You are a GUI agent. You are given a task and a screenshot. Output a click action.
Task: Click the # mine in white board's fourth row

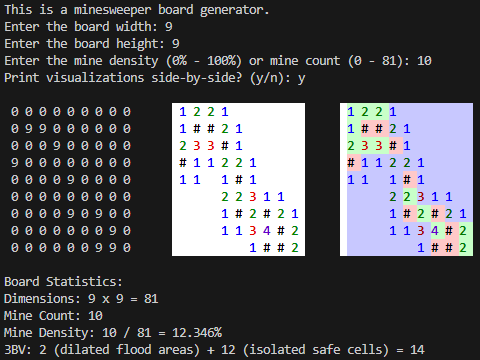(x=183, y=163)
